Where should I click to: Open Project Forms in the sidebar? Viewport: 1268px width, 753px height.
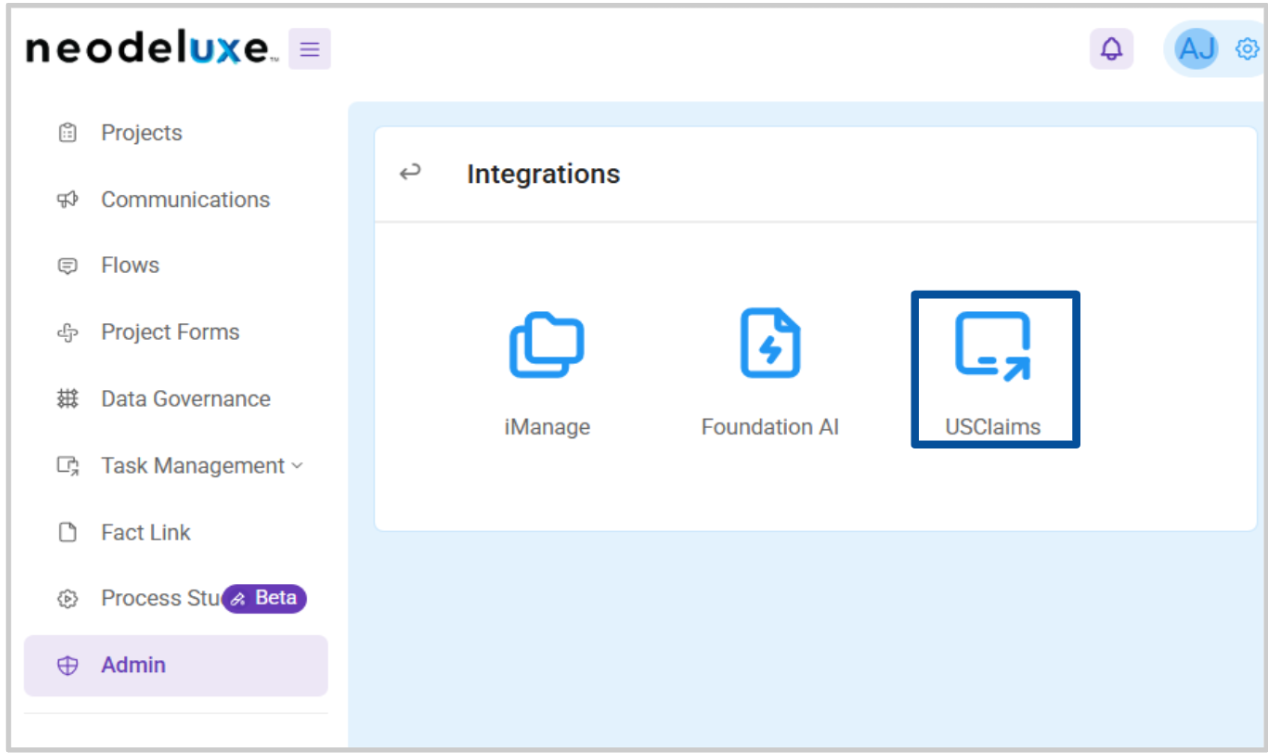point(170,333)
